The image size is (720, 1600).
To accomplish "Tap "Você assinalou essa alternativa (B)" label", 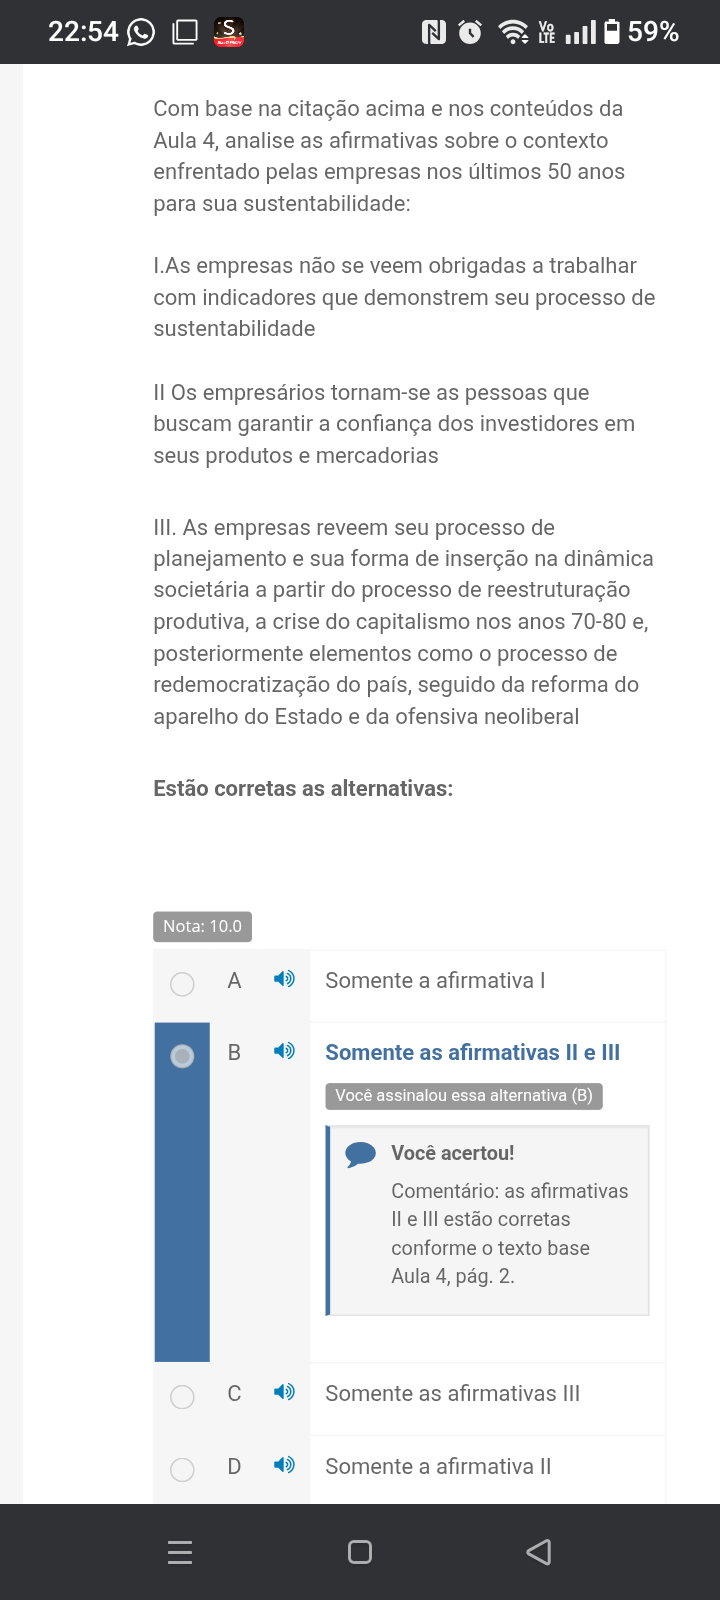I will pos(464,1096).
